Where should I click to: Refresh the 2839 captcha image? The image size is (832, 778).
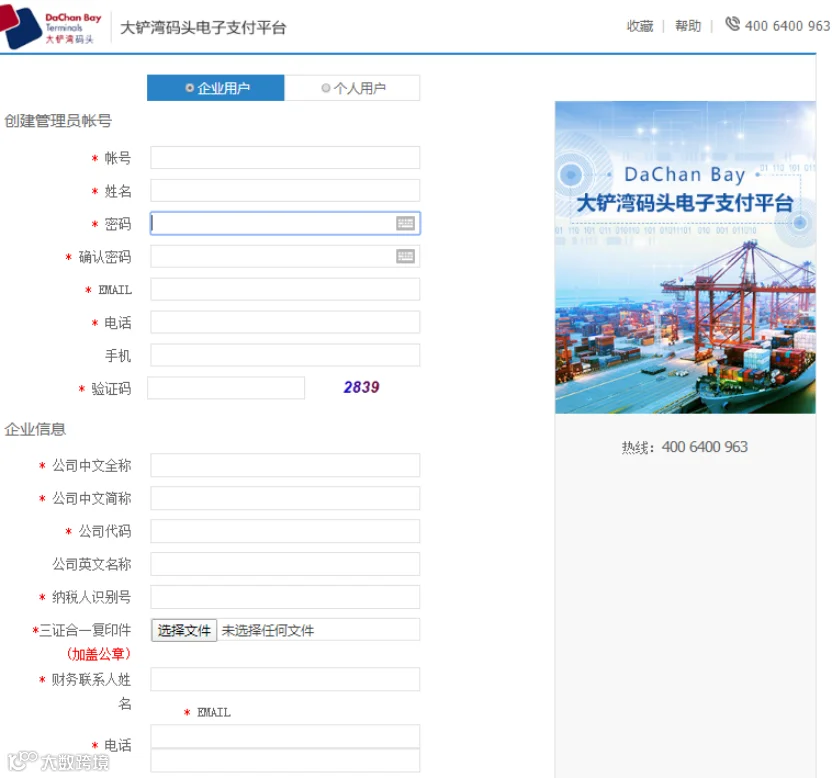(361, 387)
